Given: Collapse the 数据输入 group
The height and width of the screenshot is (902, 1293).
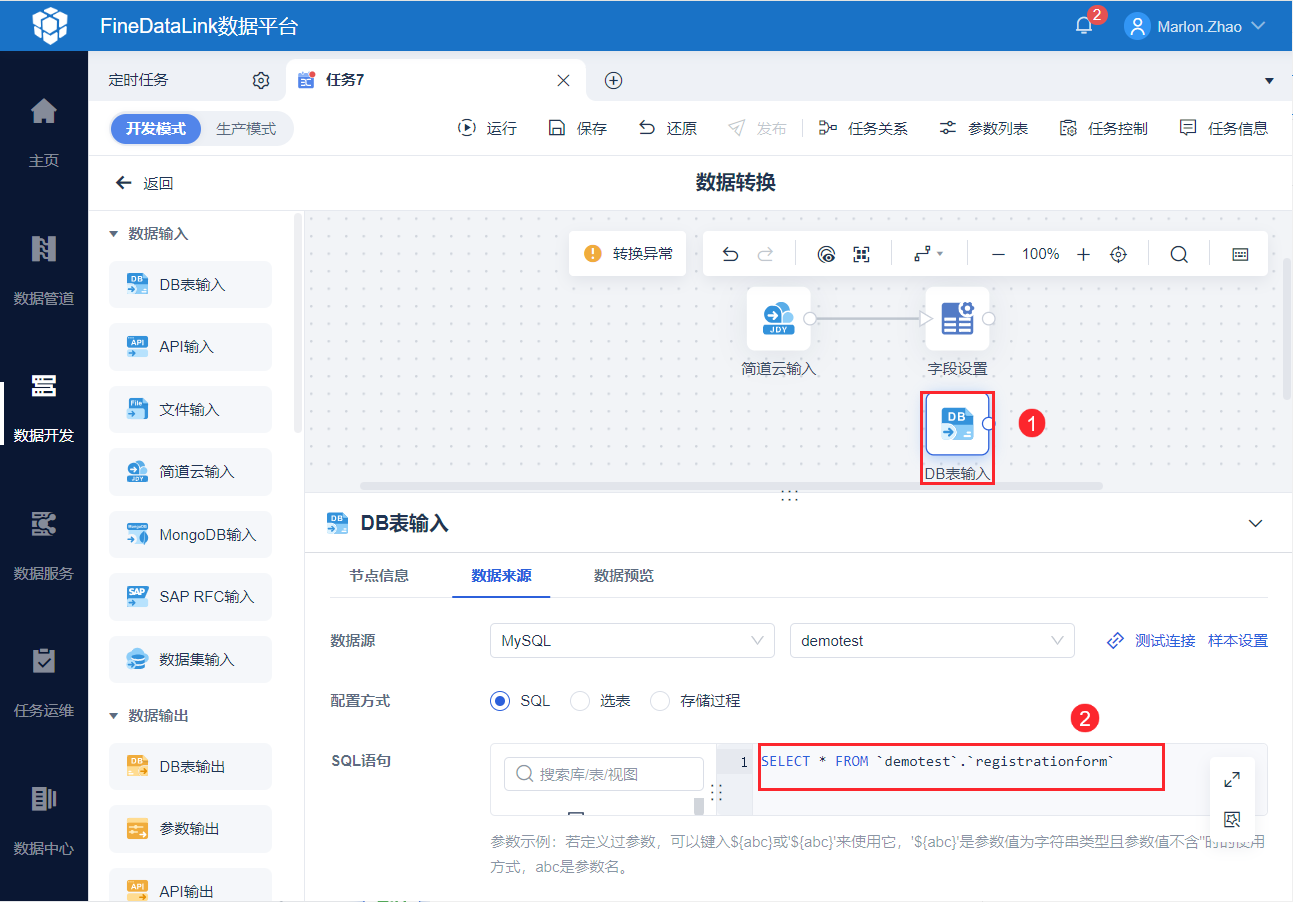Looking at the screenshot, I should [x=113, y=233].
